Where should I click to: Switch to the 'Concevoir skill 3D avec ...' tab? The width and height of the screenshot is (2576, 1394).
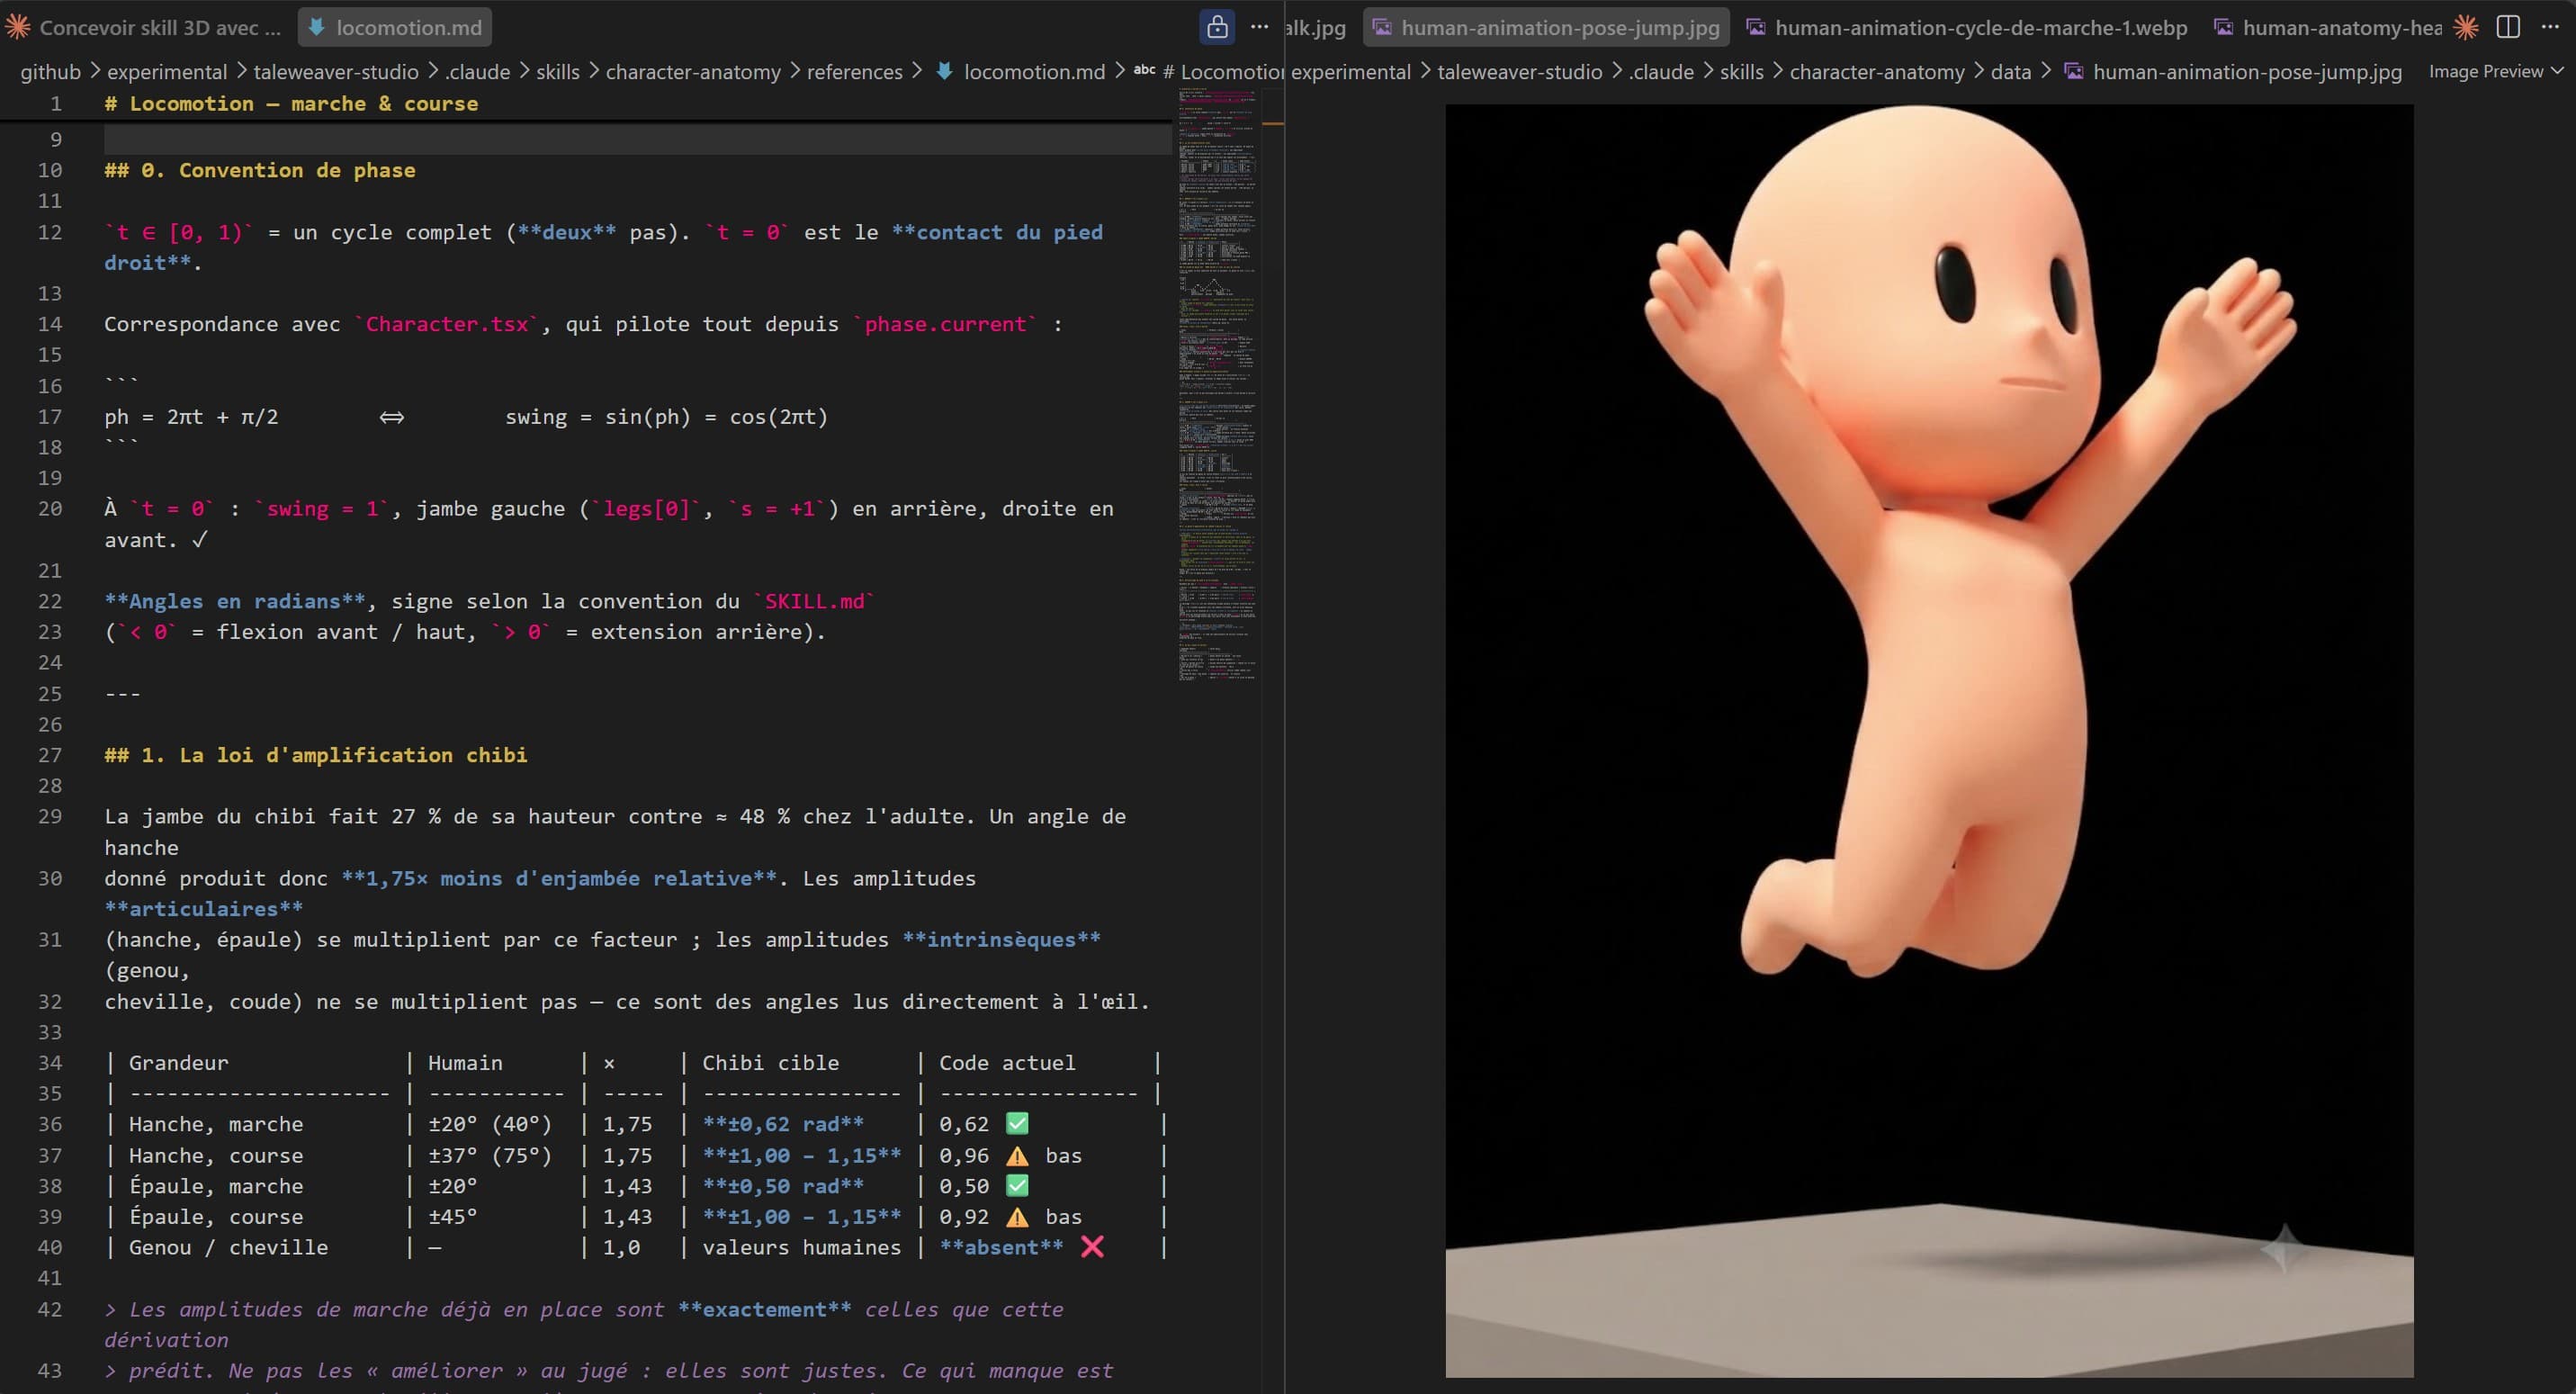(146, 27)
